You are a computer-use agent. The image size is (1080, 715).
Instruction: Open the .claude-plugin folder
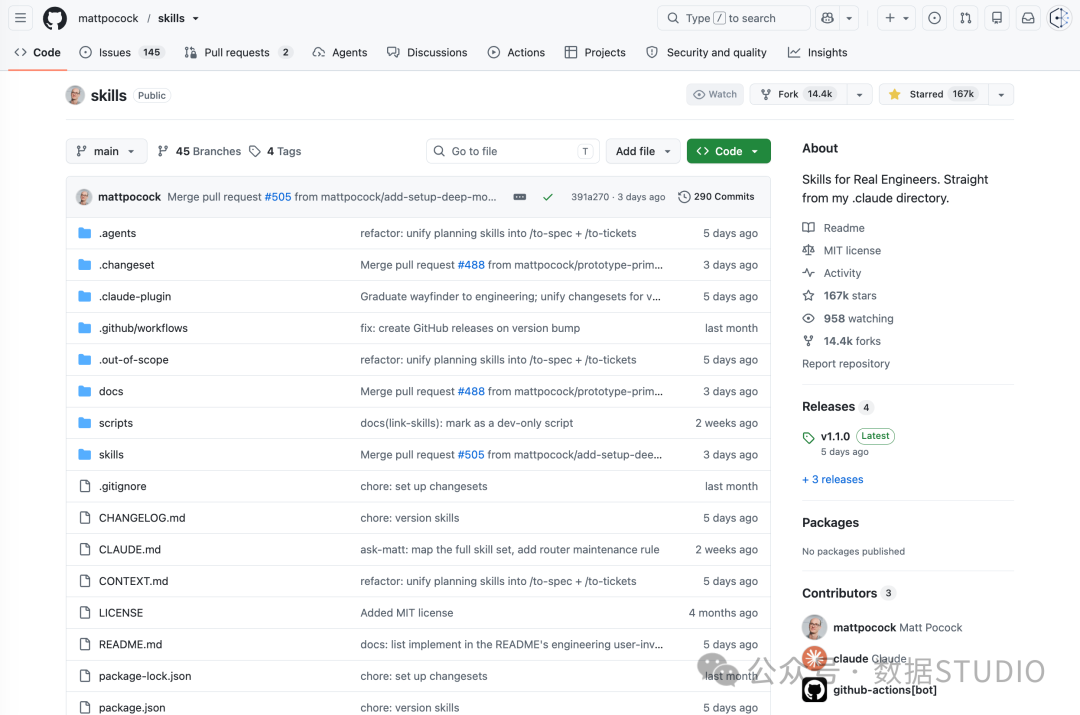coord(135,297)
